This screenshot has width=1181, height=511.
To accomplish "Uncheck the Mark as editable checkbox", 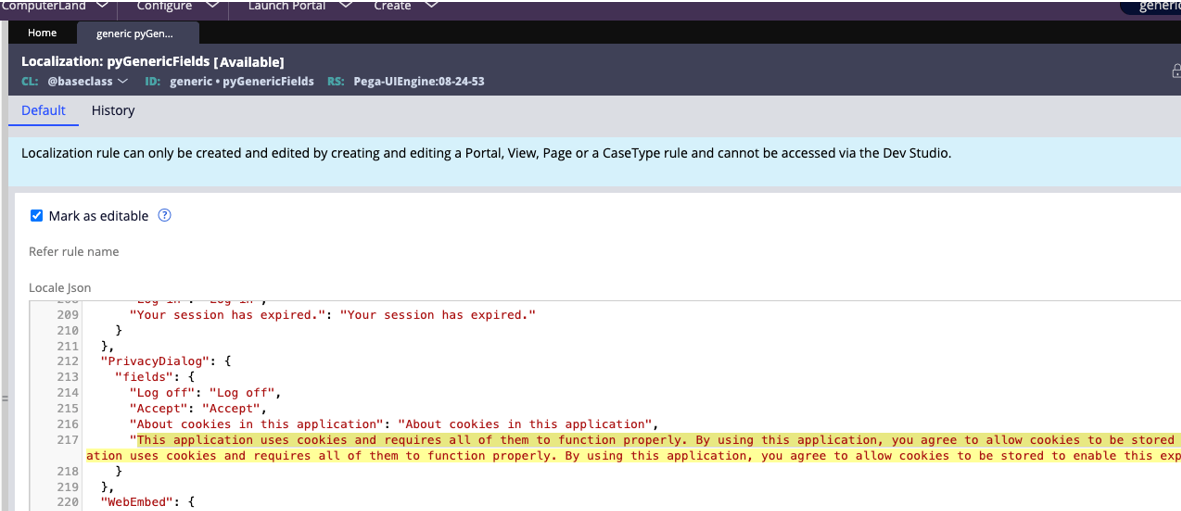I will [37, 216].
